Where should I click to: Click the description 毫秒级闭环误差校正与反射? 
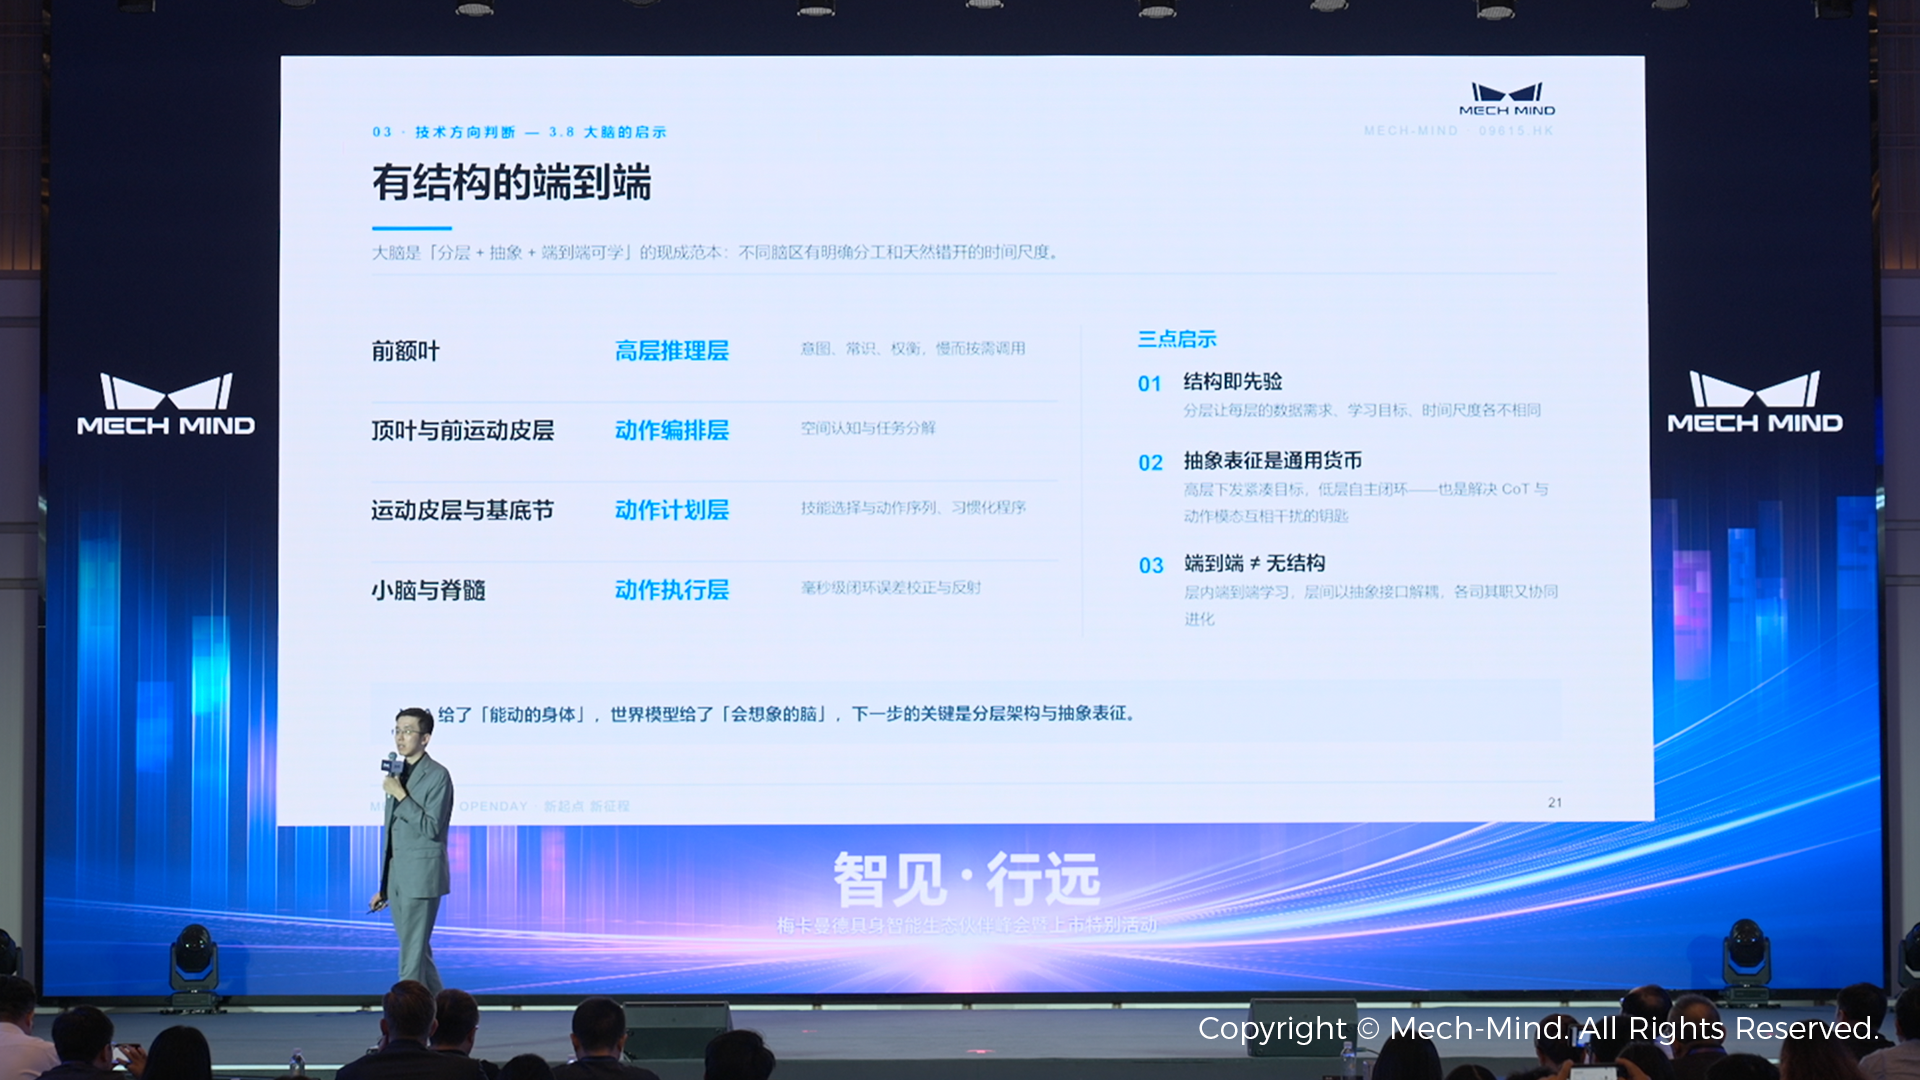click(890, 588)
